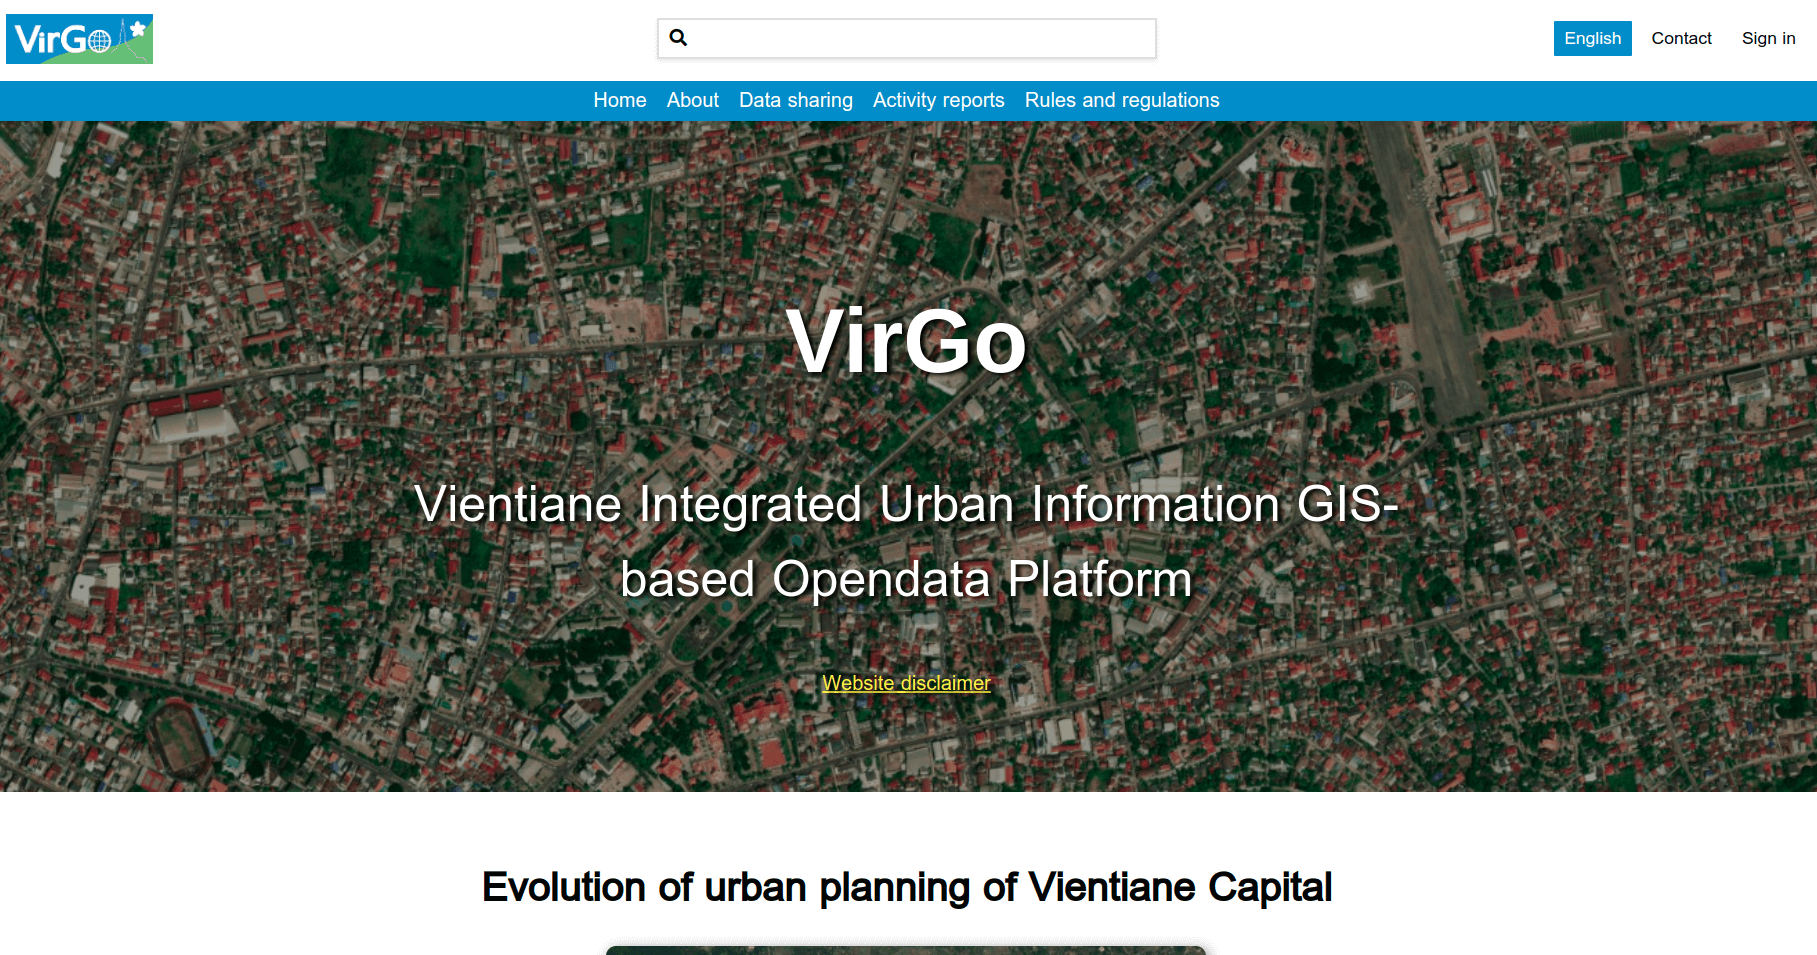Click the large VirGo hero title
The width and height of the screenshot is (1817, 955).
907,341
